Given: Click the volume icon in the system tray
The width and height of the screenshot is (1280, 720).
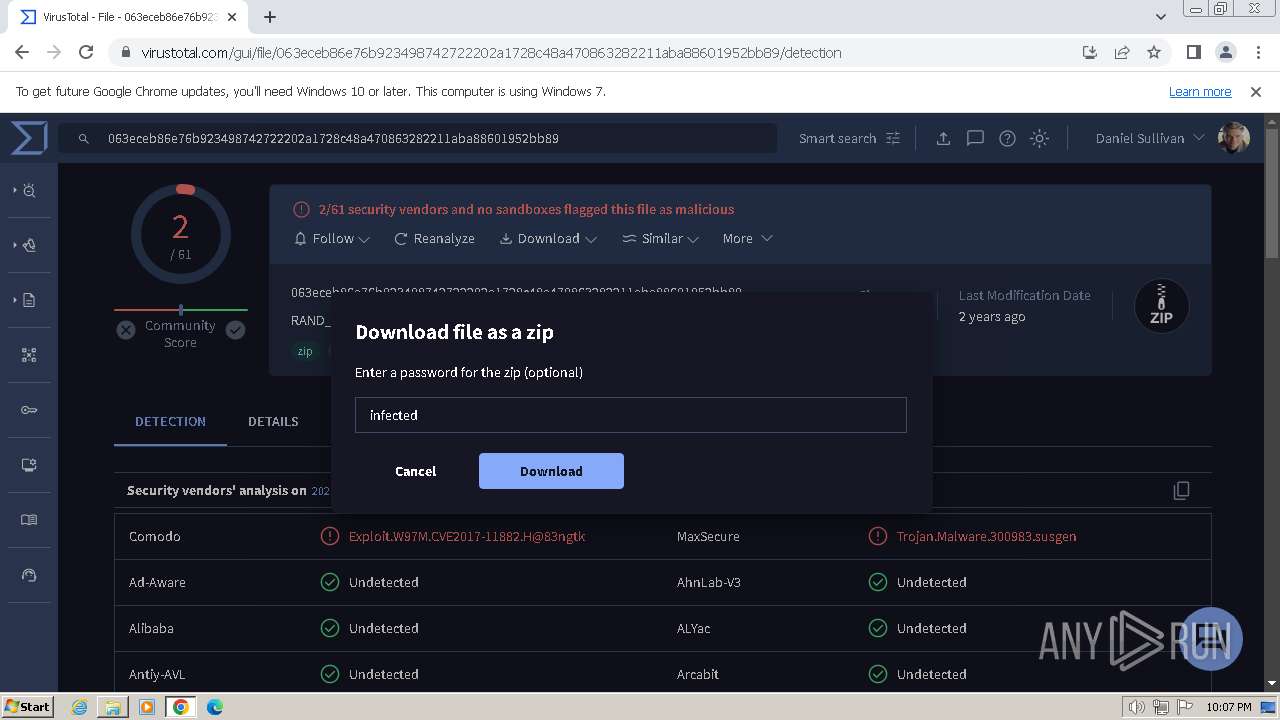Looking at the screenshot, I should coord(1136,707).
